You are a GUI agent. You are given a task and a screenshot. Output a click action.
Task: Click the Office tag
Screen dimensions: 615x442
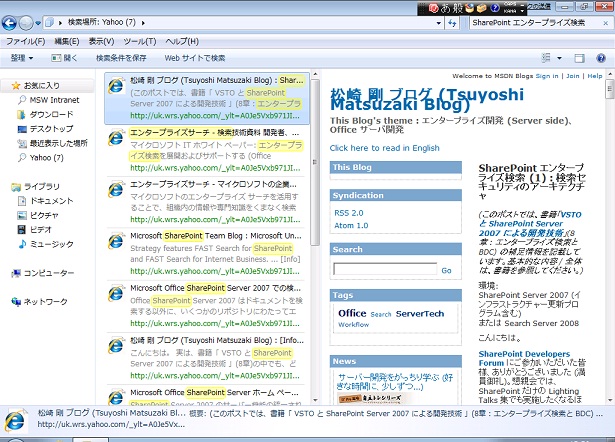(x=352, y=313)
